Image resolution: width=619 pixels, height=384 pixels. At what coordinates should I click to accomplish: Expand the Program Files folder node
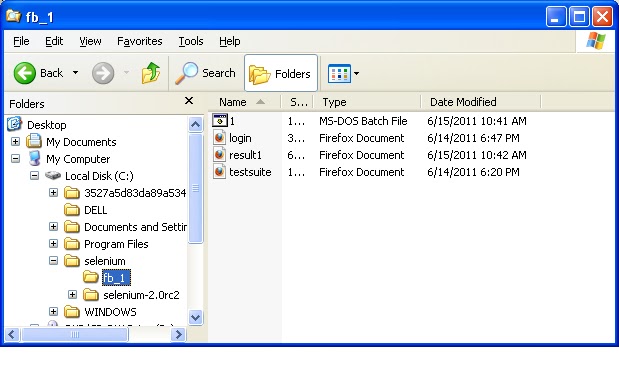(x=54, y=244)
